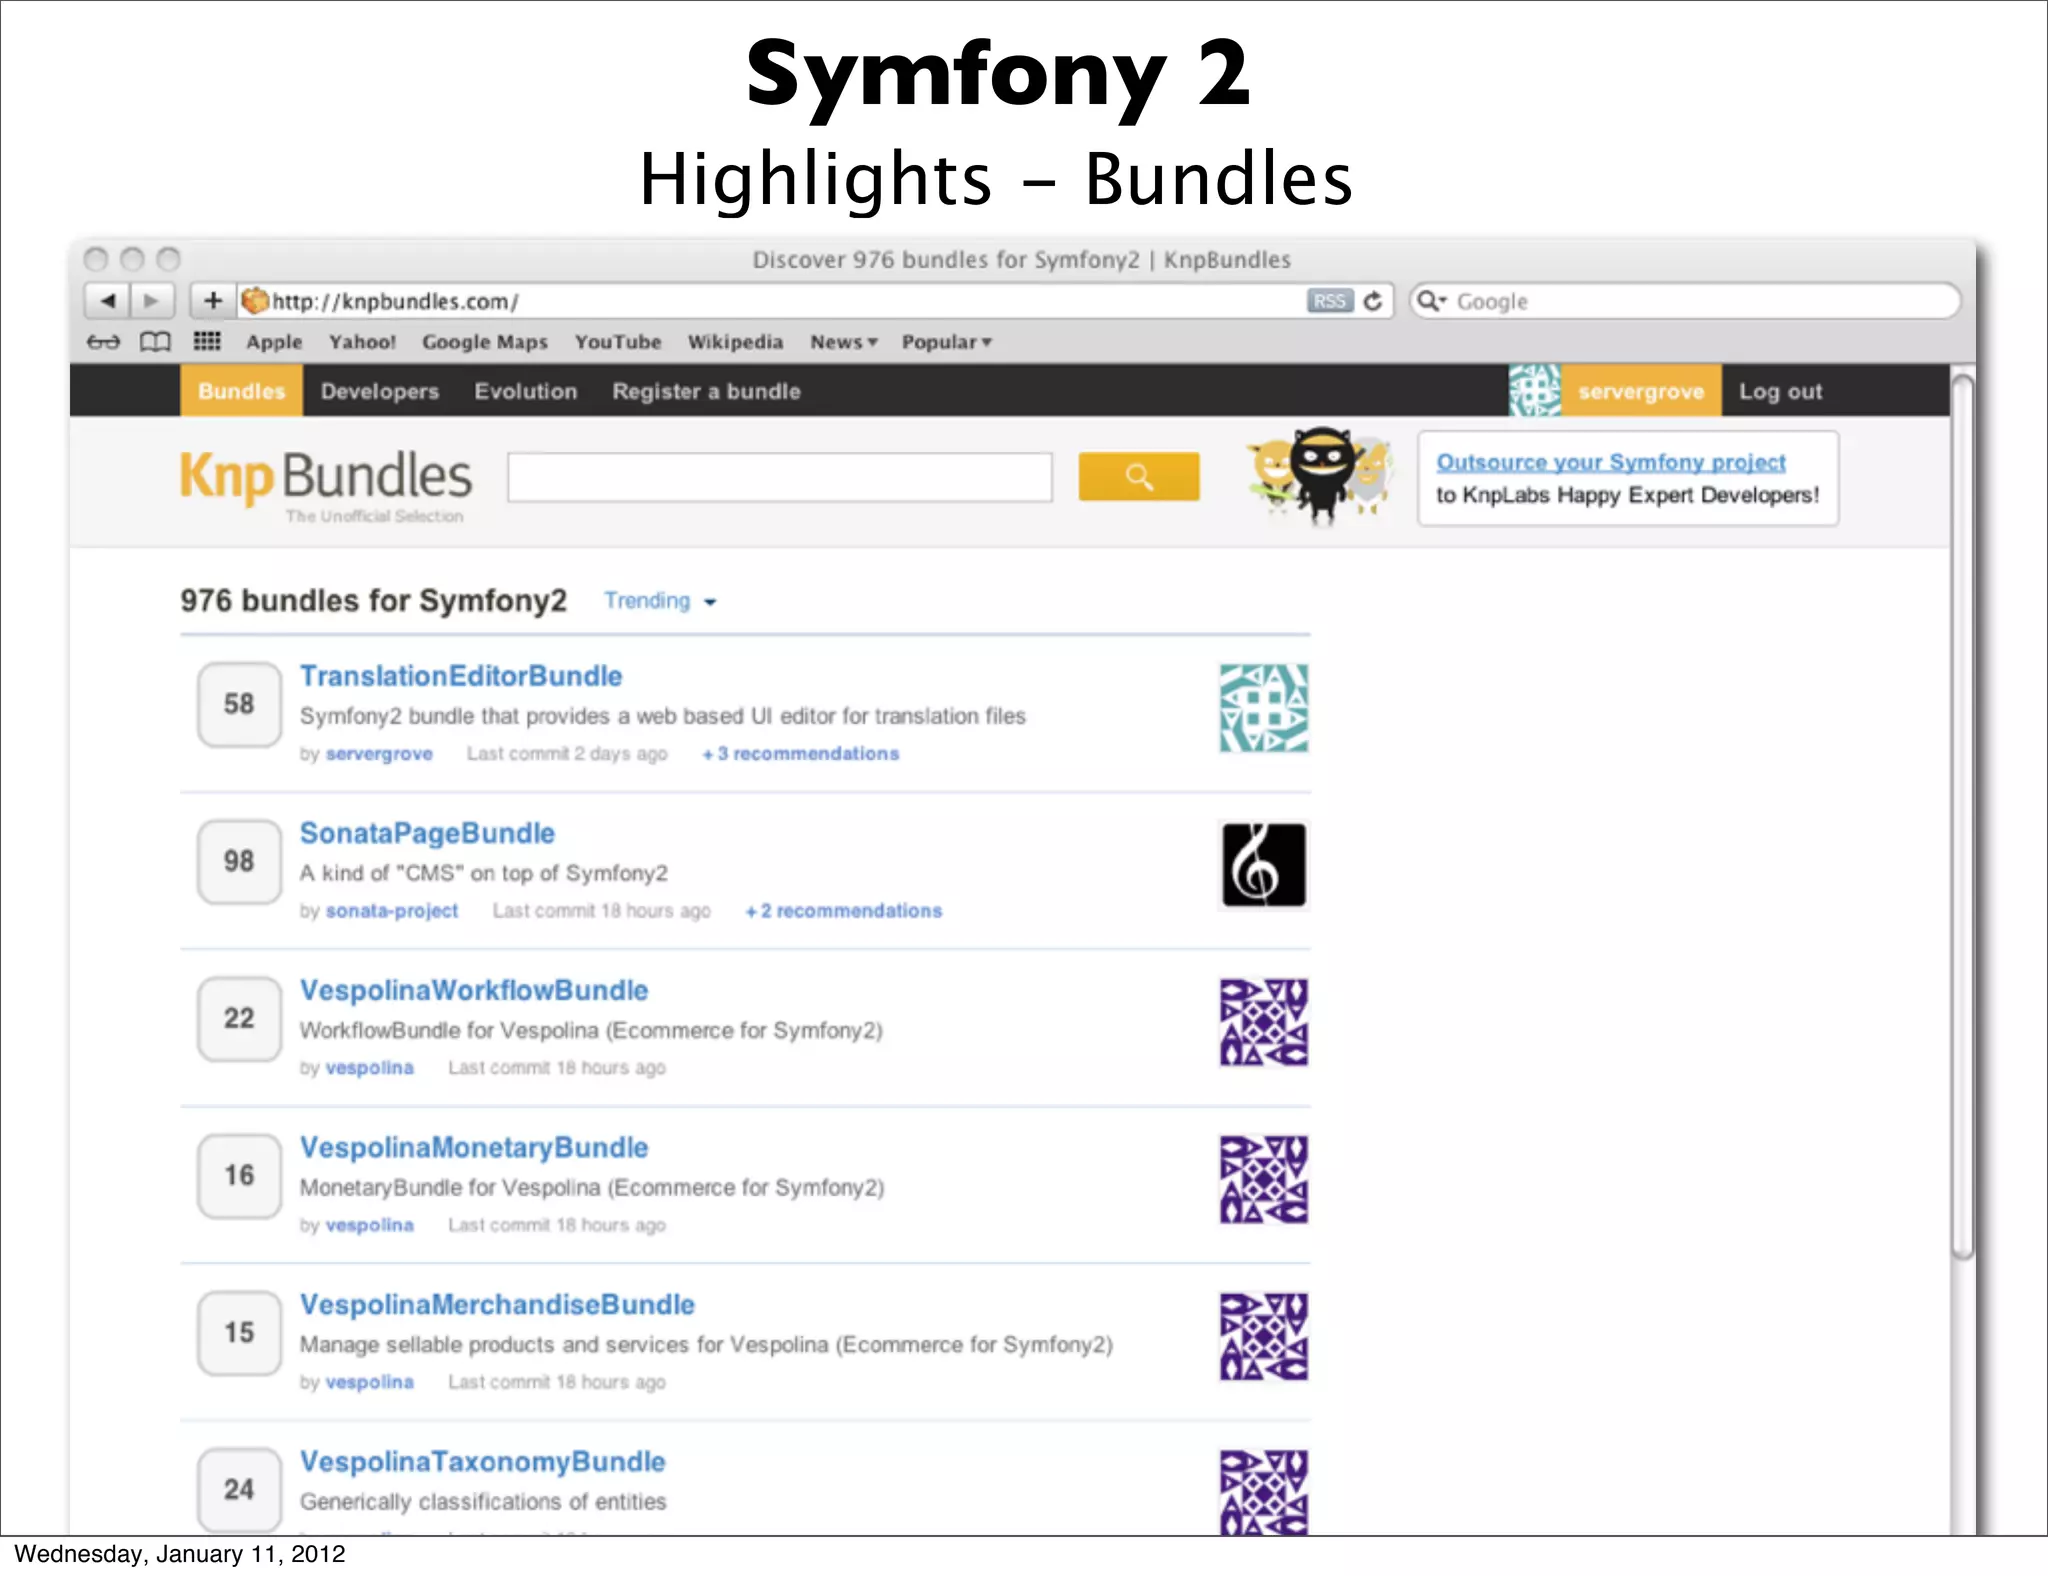Open the VespolinaTaxonomyBundle title link
Image resolution: width=2048 pixels, height=1576 pixels.
(x=482, y=1461)
